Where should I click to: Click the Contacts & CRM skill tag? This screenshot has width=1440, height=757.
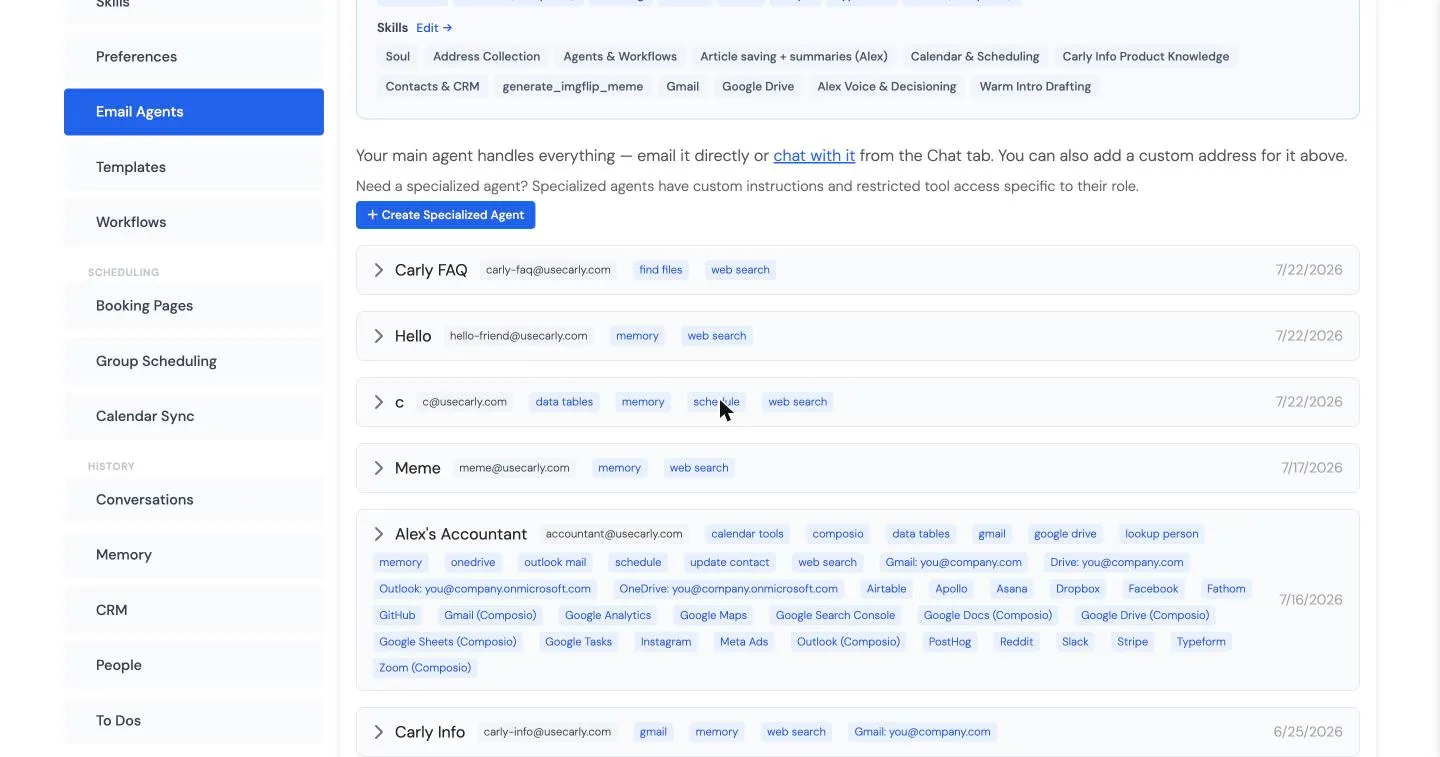coord(433,87)
